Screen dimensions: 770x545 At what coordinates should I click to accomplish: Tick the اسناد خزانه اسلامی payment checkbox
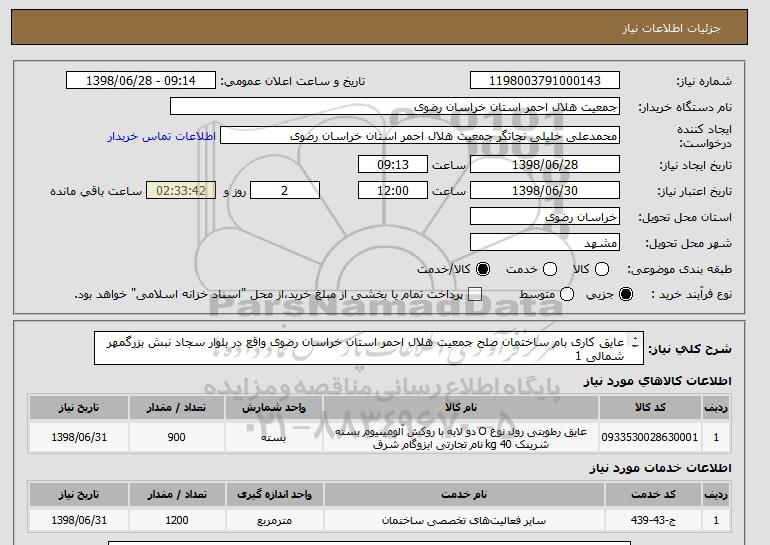pos(475,294)
